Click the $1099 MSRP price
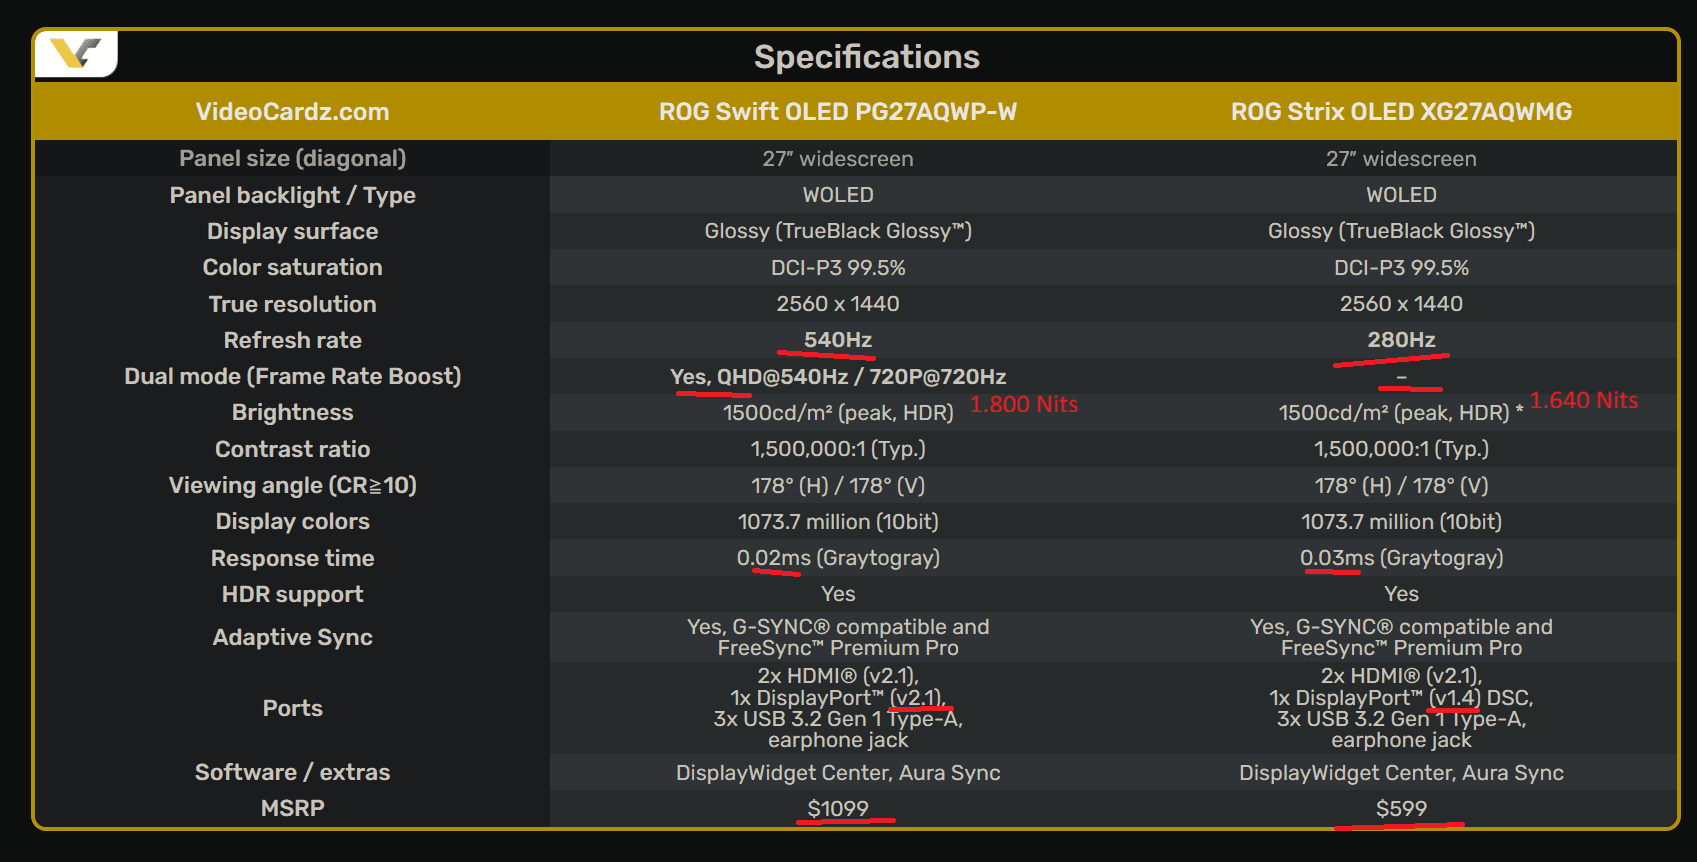The height and width of the screenshot is (862, 1697). point(838,808)
